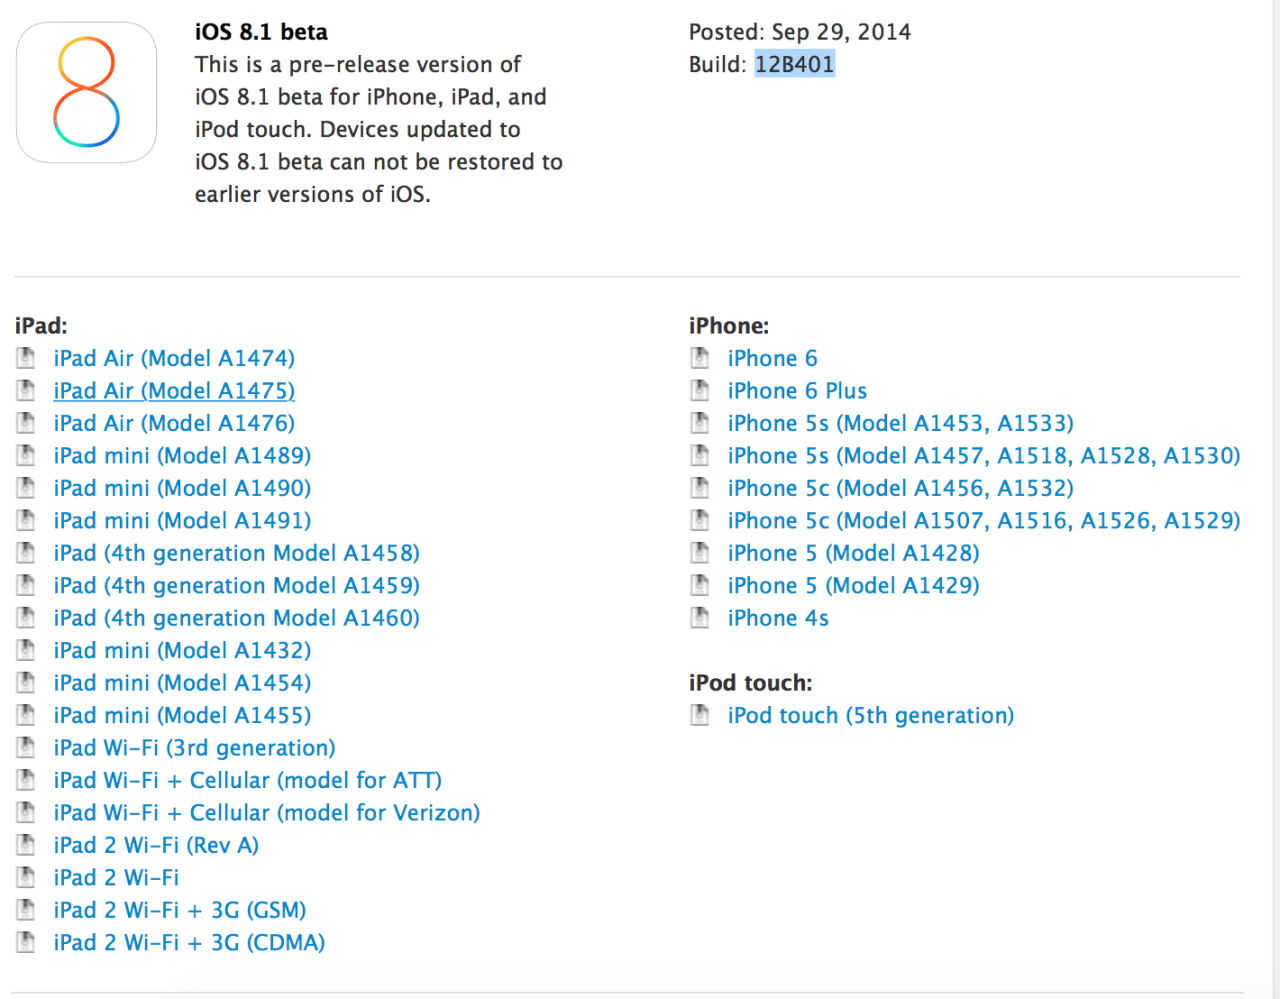
Task: Click file icon next to iPhone 6
Action: click(700, 358)
